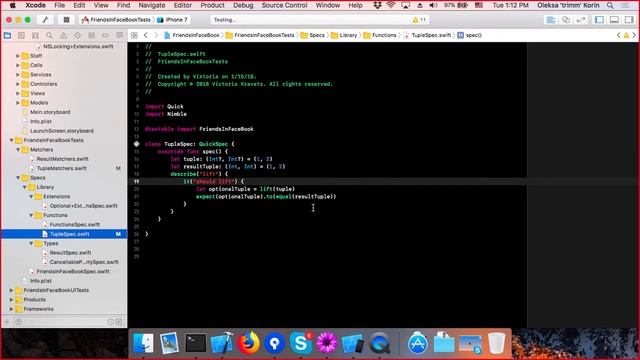Expand the Views folder
The width and height of the screenshot is (640, 360).
click(18, 93)
